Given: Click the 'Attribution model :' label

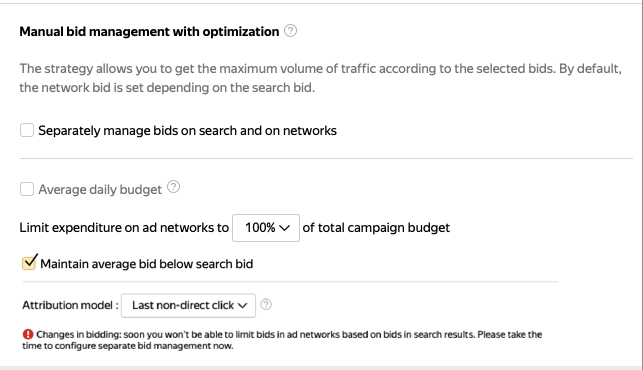Looking at the screenshot, I should coord(70,305).
